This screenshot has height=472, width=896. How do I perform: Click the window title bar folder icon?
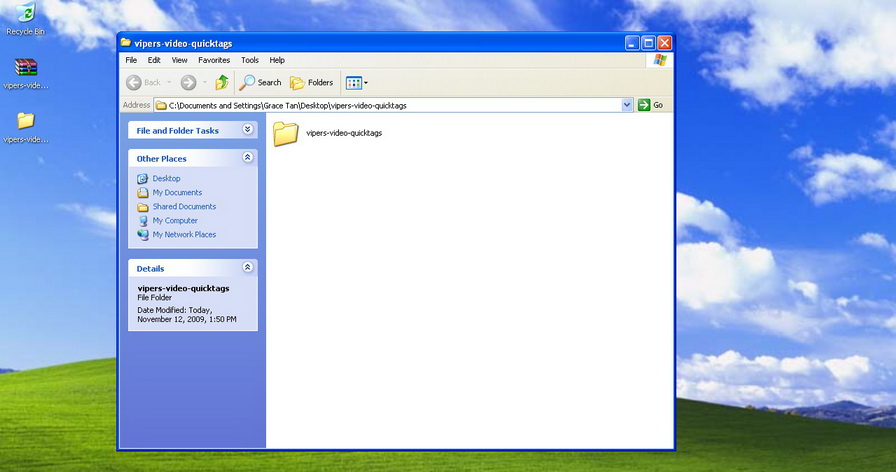pos(126,43)
